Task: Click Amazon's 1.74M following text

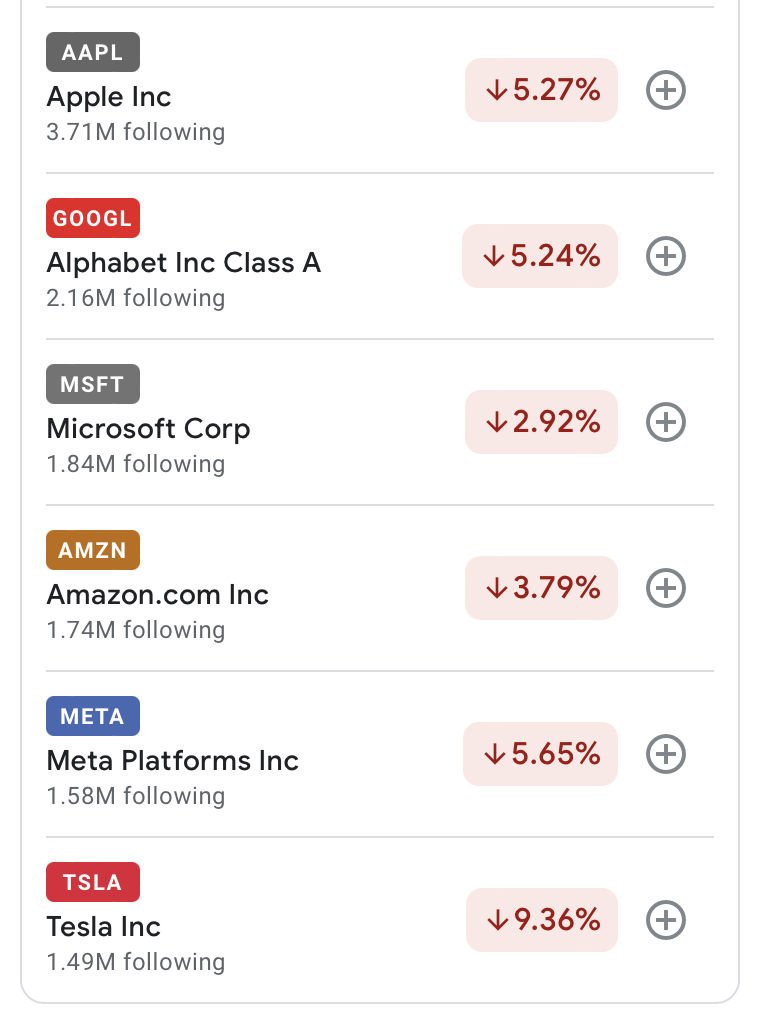Action: coord(136,630)
